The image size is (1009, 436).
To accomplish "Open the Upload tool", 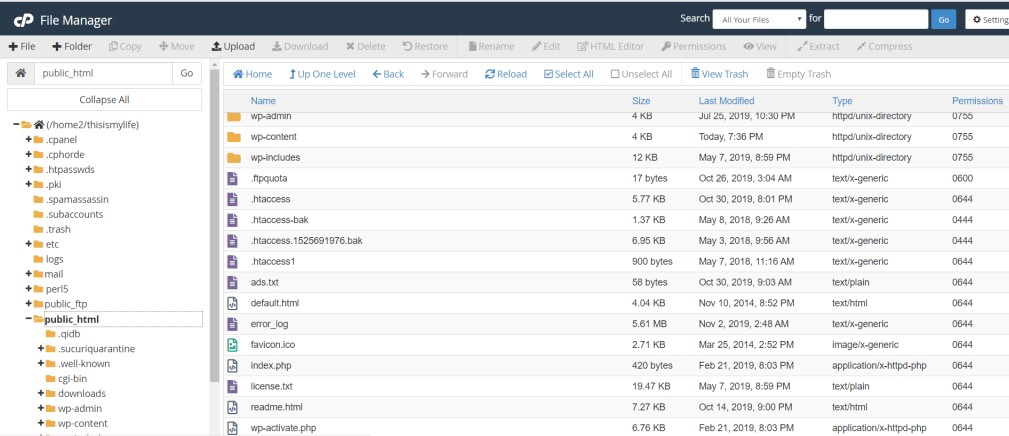I will tap(234, 46).
